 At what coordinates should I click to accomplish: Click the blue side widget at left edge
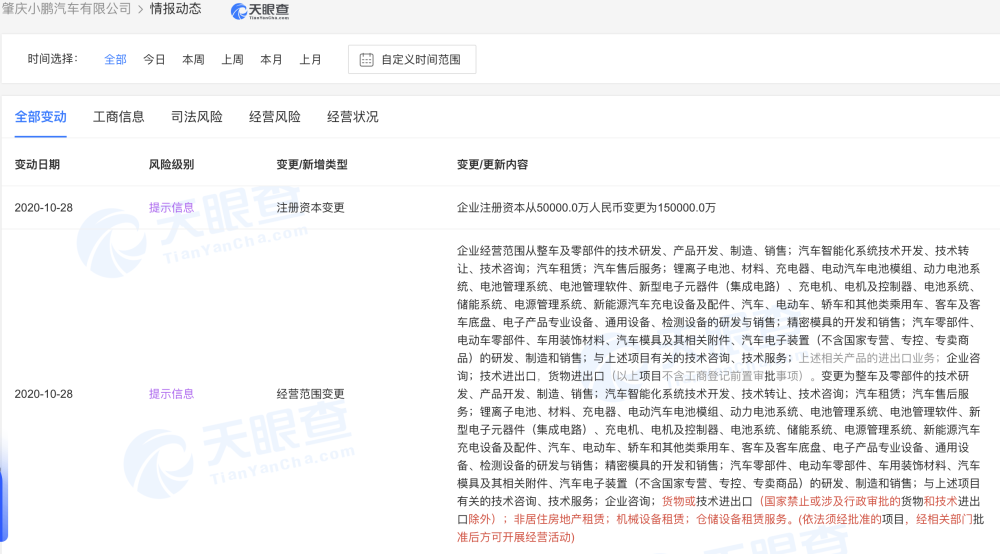tap(3, 491)
